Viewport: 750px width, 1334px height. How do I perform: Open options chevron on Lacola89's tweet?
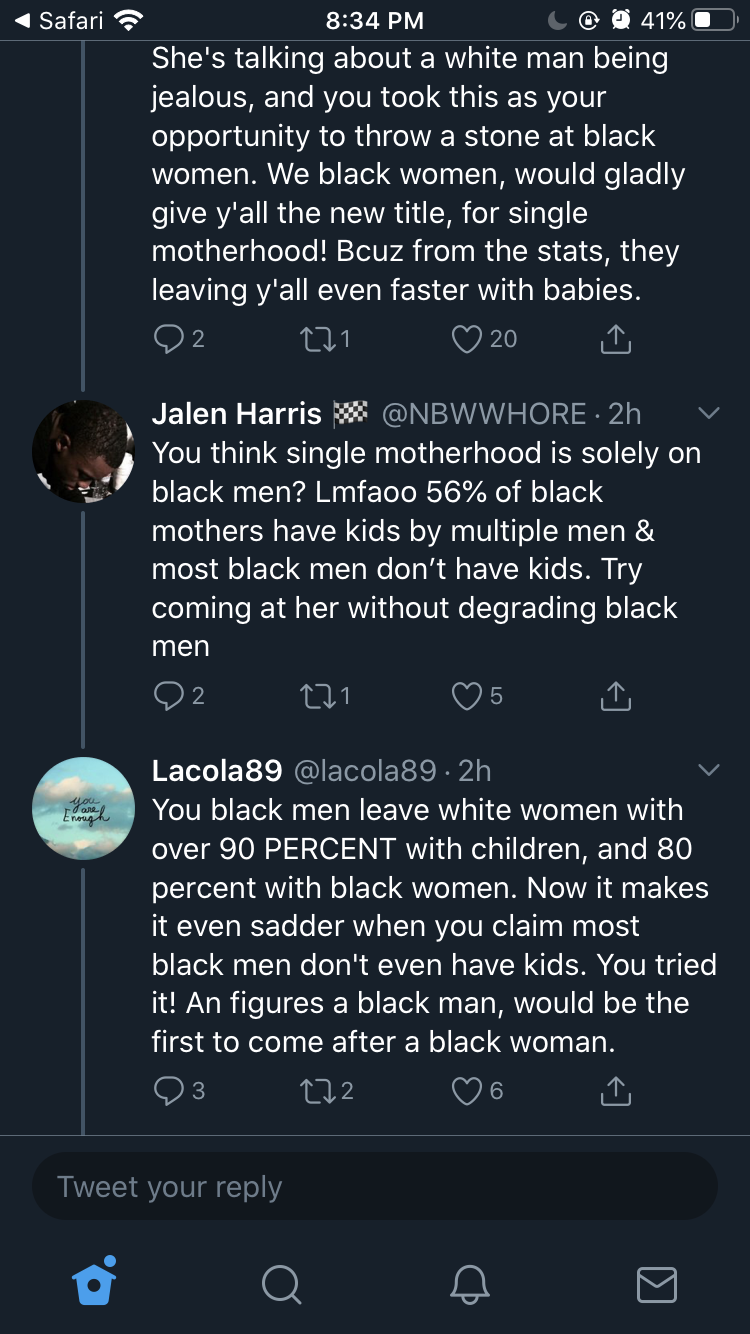point(708,770)
